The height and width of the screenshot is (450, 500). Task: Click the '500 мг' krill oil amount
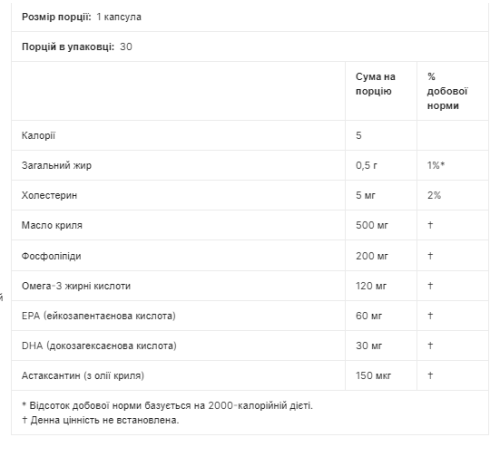(x=372, y=225)
